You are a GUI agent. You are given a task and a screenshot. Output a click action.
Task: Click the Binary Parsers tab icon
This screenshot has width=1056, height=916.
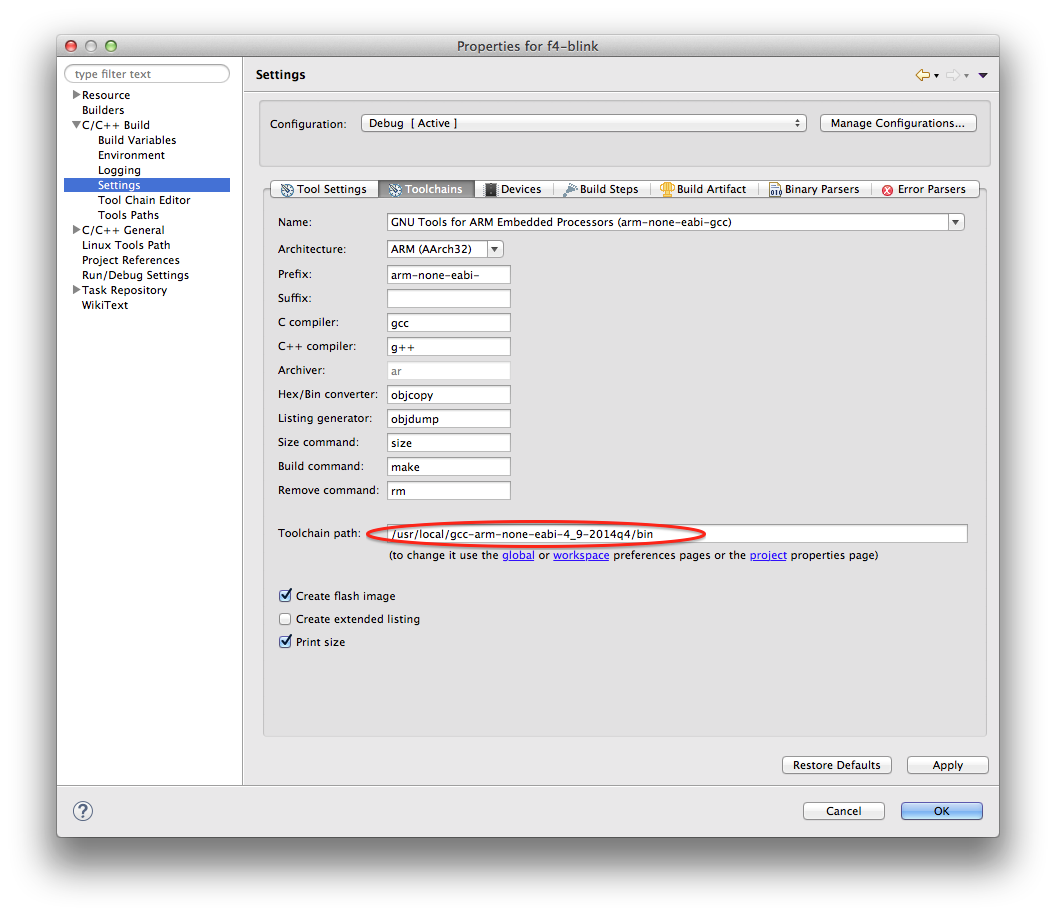coord(773,189)
